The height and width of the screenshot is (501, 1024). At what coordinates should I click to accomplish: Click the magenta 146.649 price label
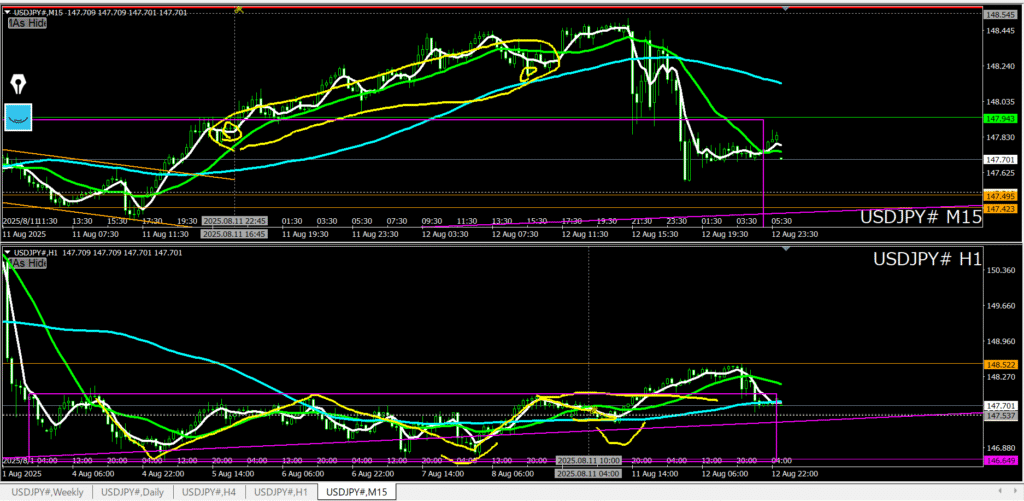click(x=1000, y=461)
